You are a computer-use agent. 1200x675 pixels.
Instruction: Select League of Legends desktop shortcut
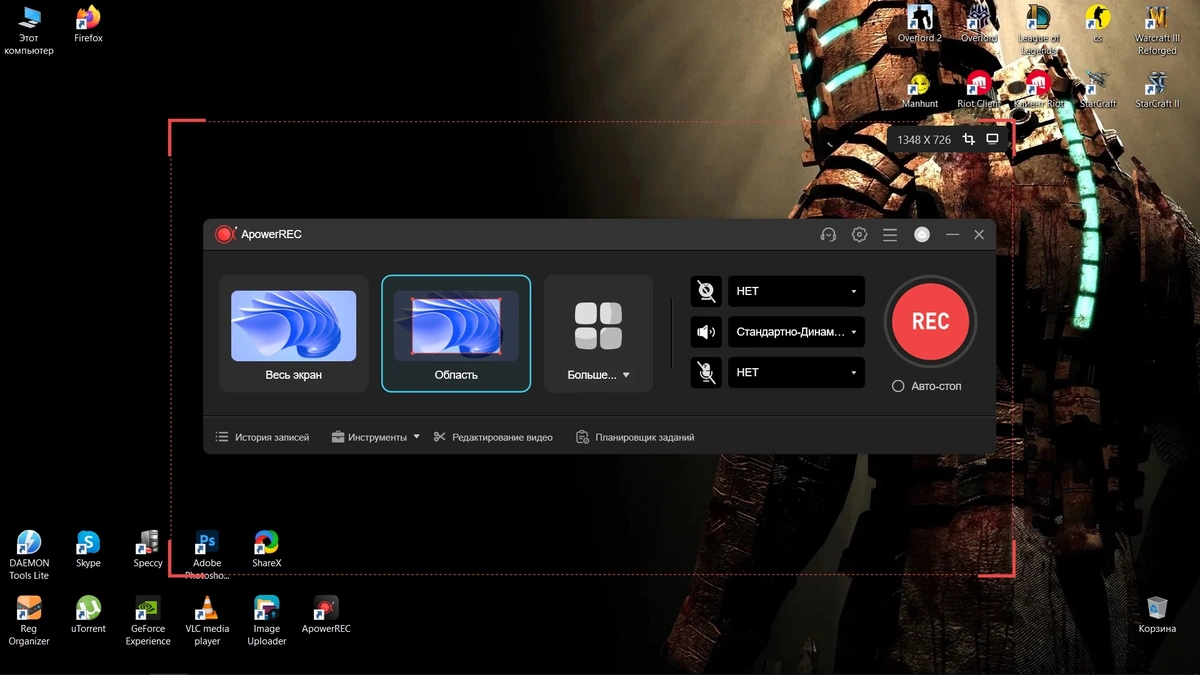click(1039, 31)
